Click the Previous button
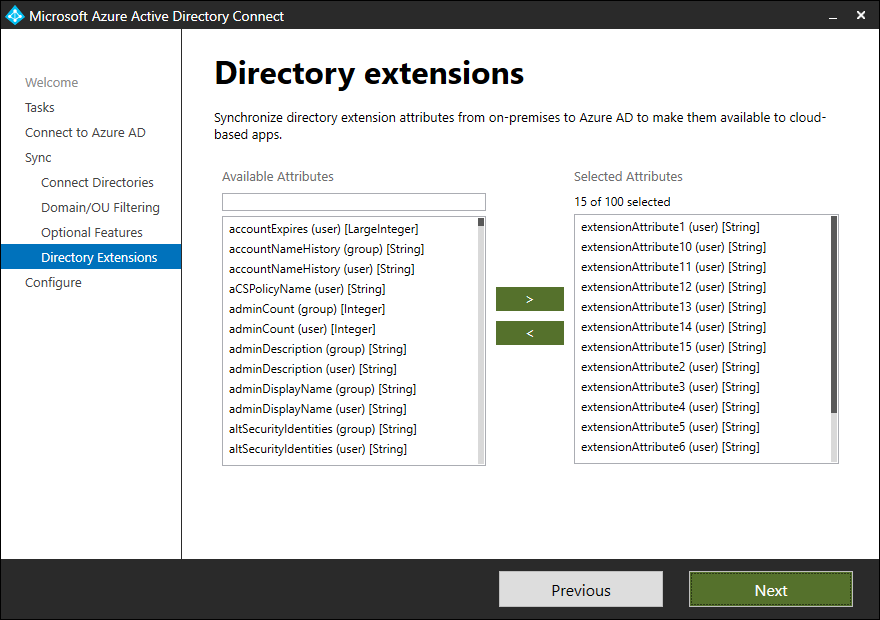 click(581, 590)
